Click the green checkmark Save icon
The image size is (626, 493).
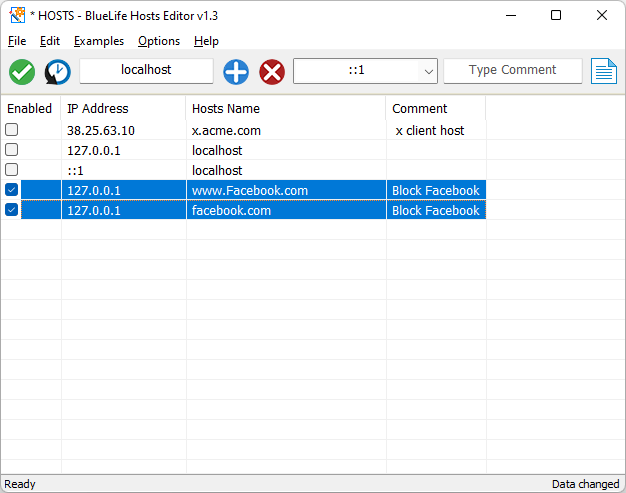click(x=22, y=72)
